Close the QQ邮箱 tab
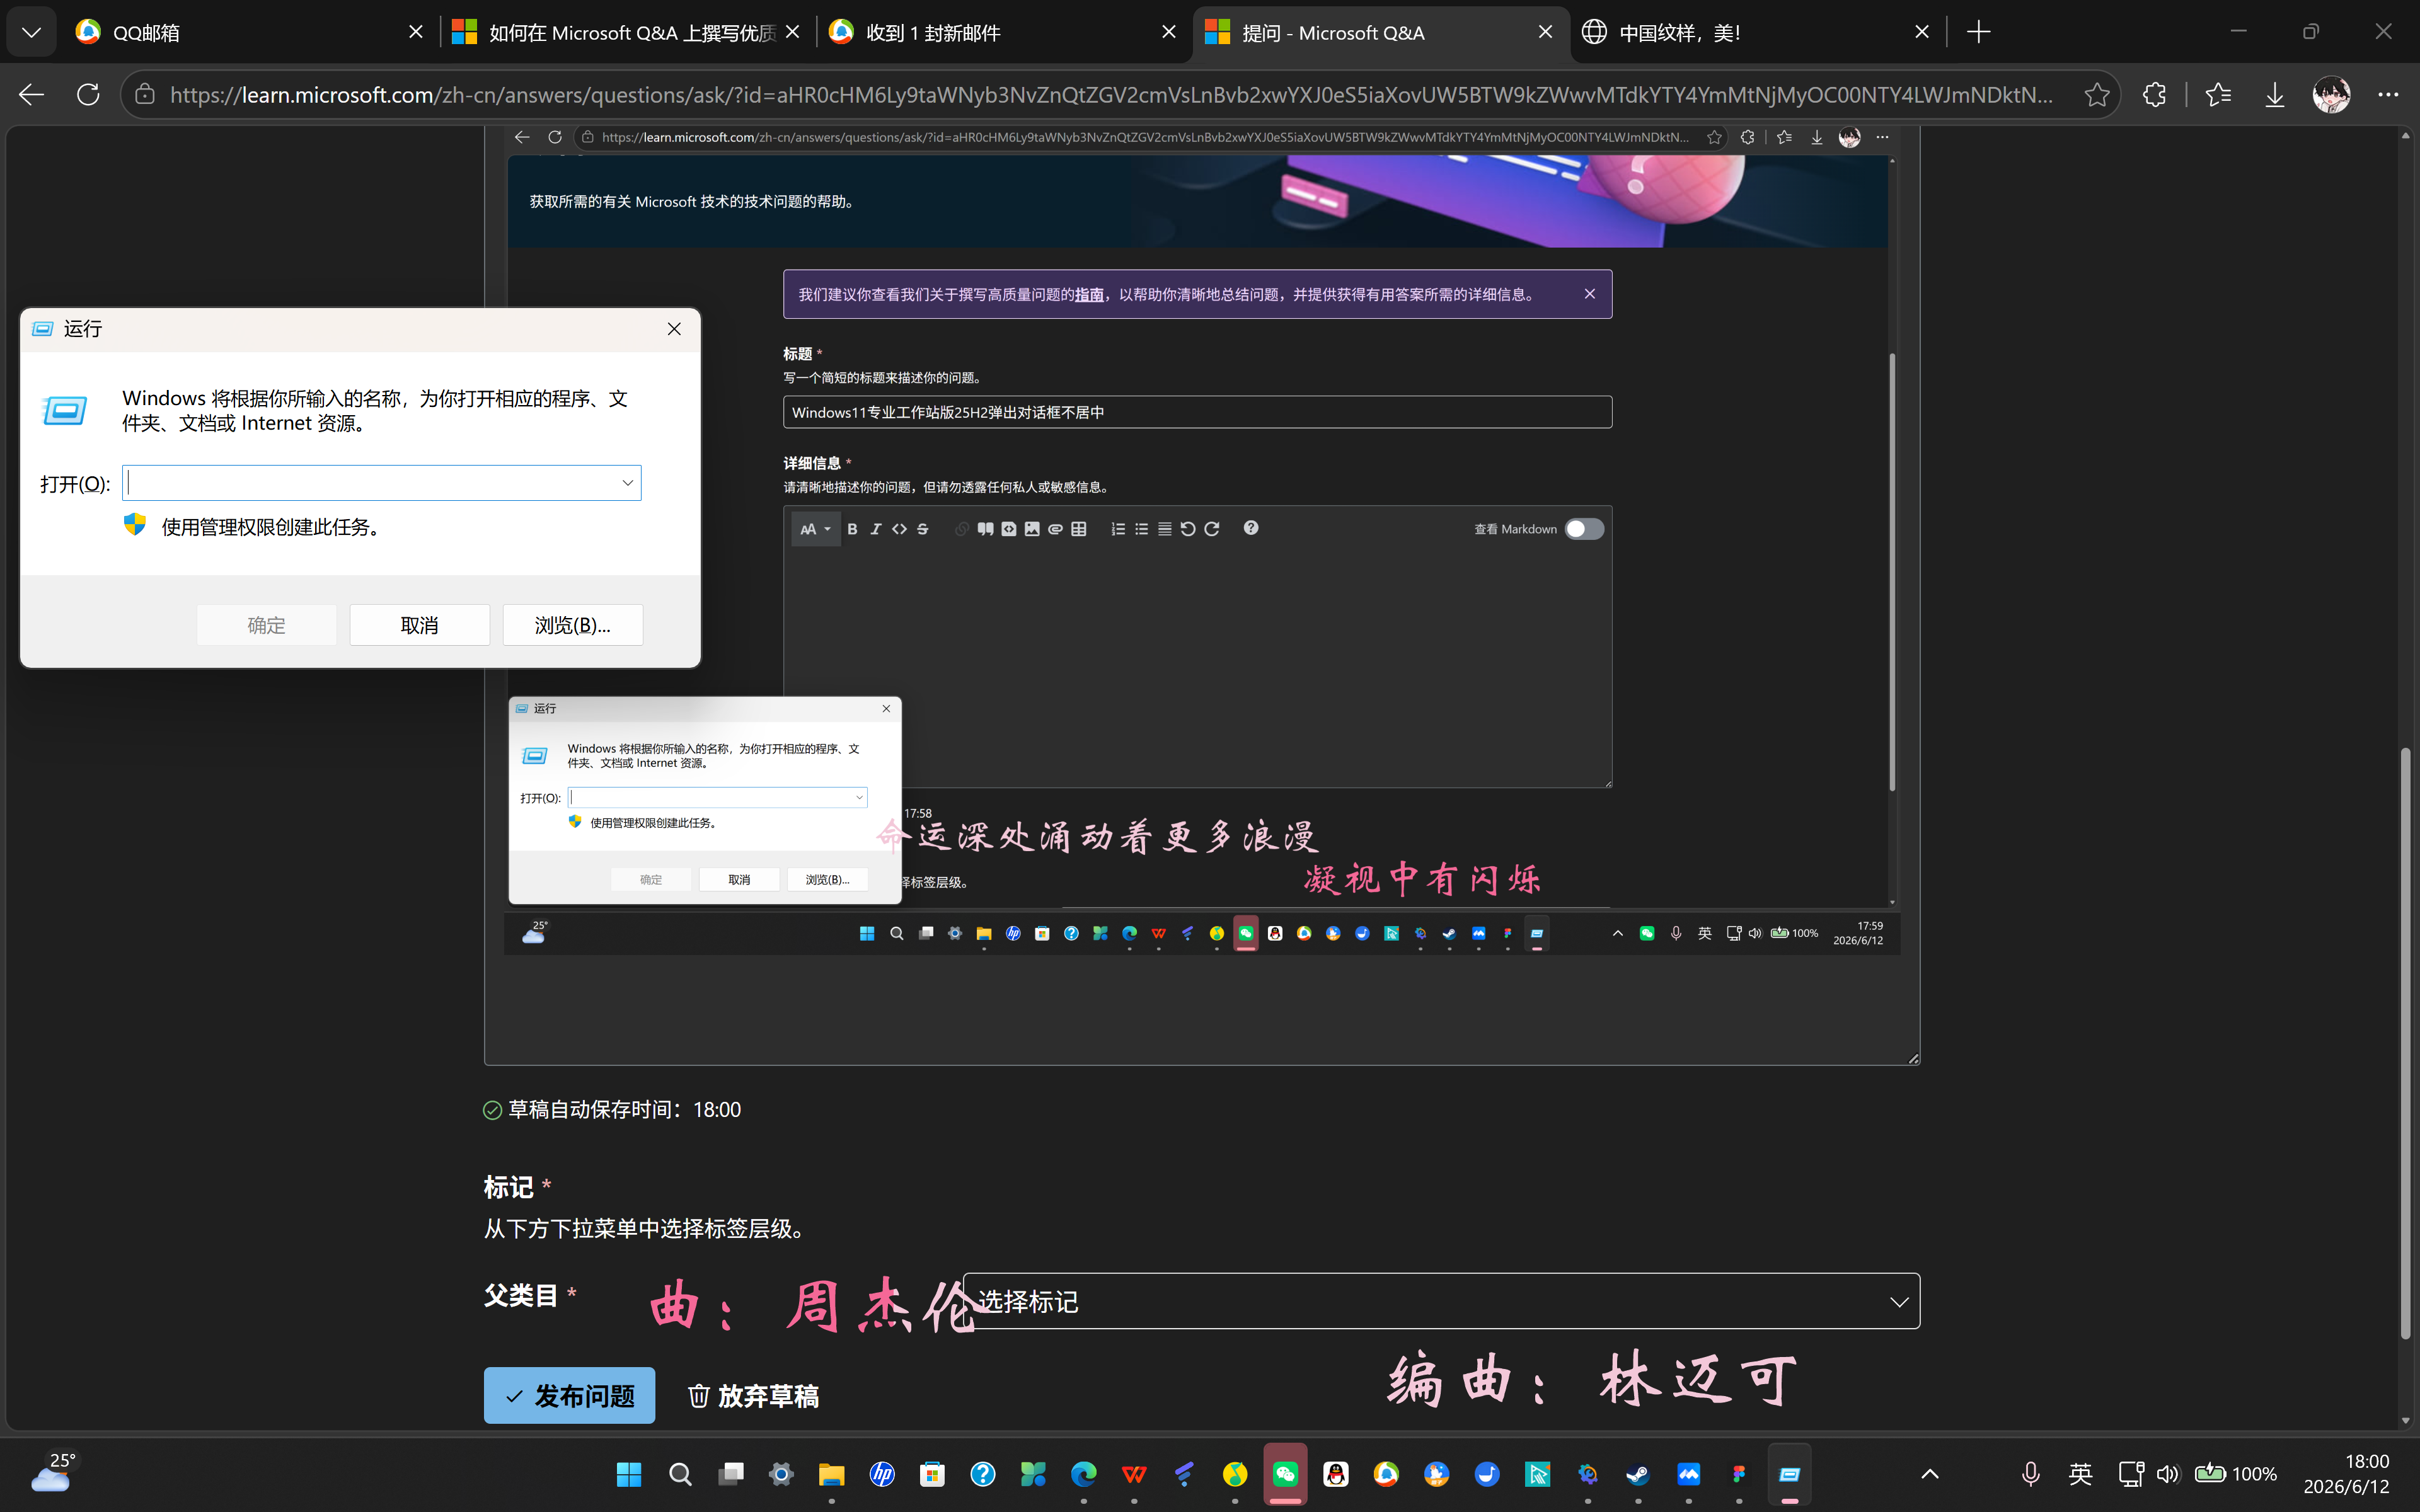The height and width of the screenshot is (1512, 2420). click(416, 32)
